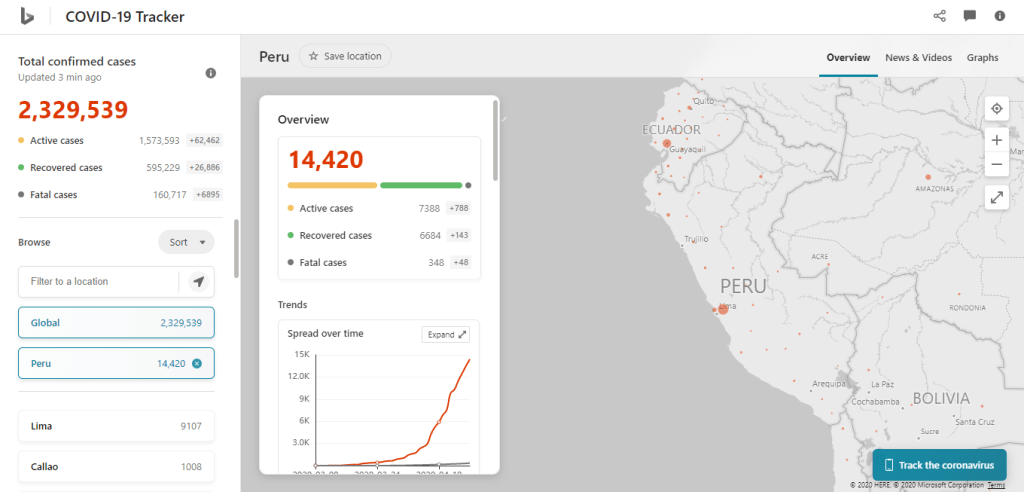The height and width of the screenshot is (492, 1024).
Task: Click the Trujillo city label on map
Action: (696, 239)
